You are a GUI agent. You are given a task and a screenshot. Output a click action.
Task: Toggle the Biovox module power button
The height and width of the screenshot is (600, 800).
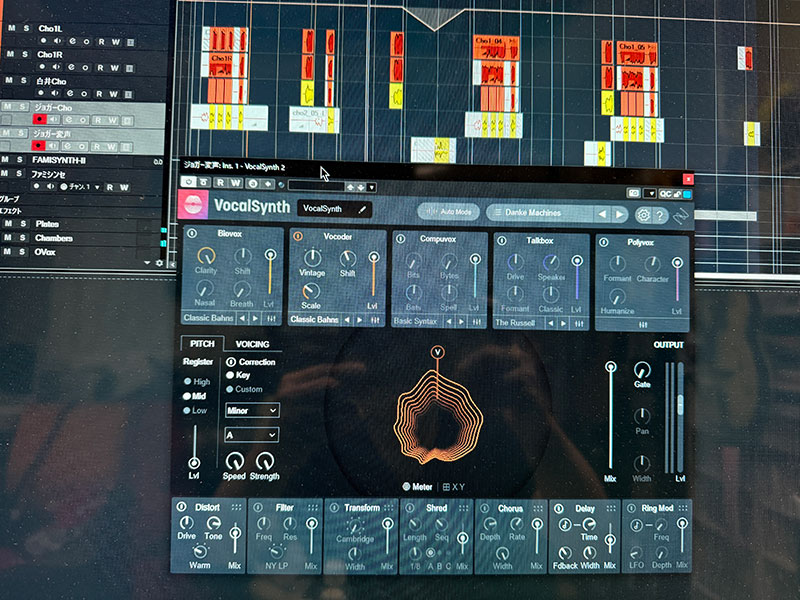[x=192, y=233]
